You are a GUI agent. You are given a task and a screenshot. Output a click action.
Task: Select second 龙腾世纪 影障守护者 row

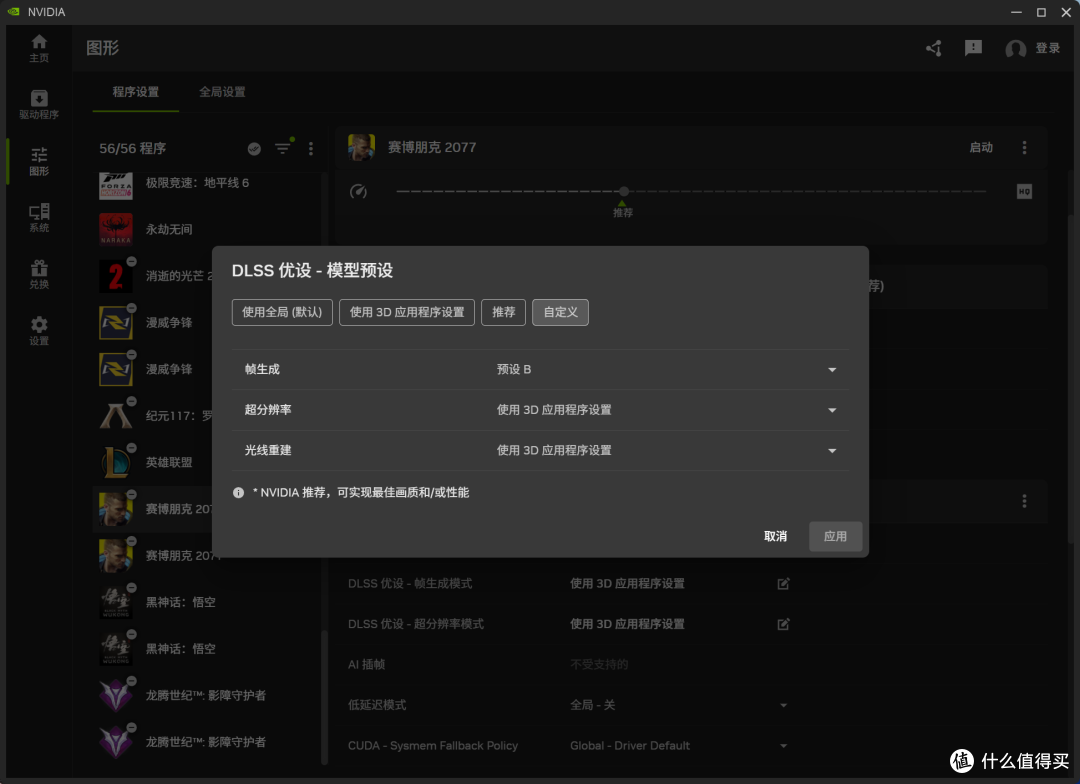pyautogui.click(x=207, y=742)
